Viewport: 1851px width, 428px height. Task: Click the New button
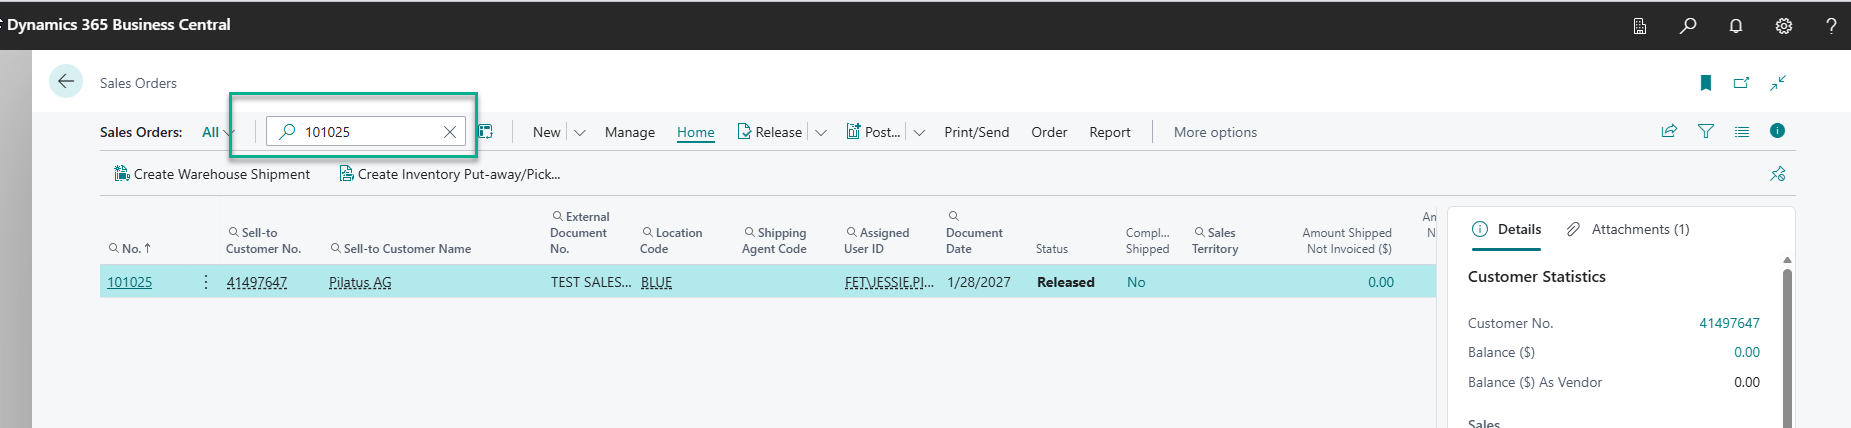[x=546, y=132]
